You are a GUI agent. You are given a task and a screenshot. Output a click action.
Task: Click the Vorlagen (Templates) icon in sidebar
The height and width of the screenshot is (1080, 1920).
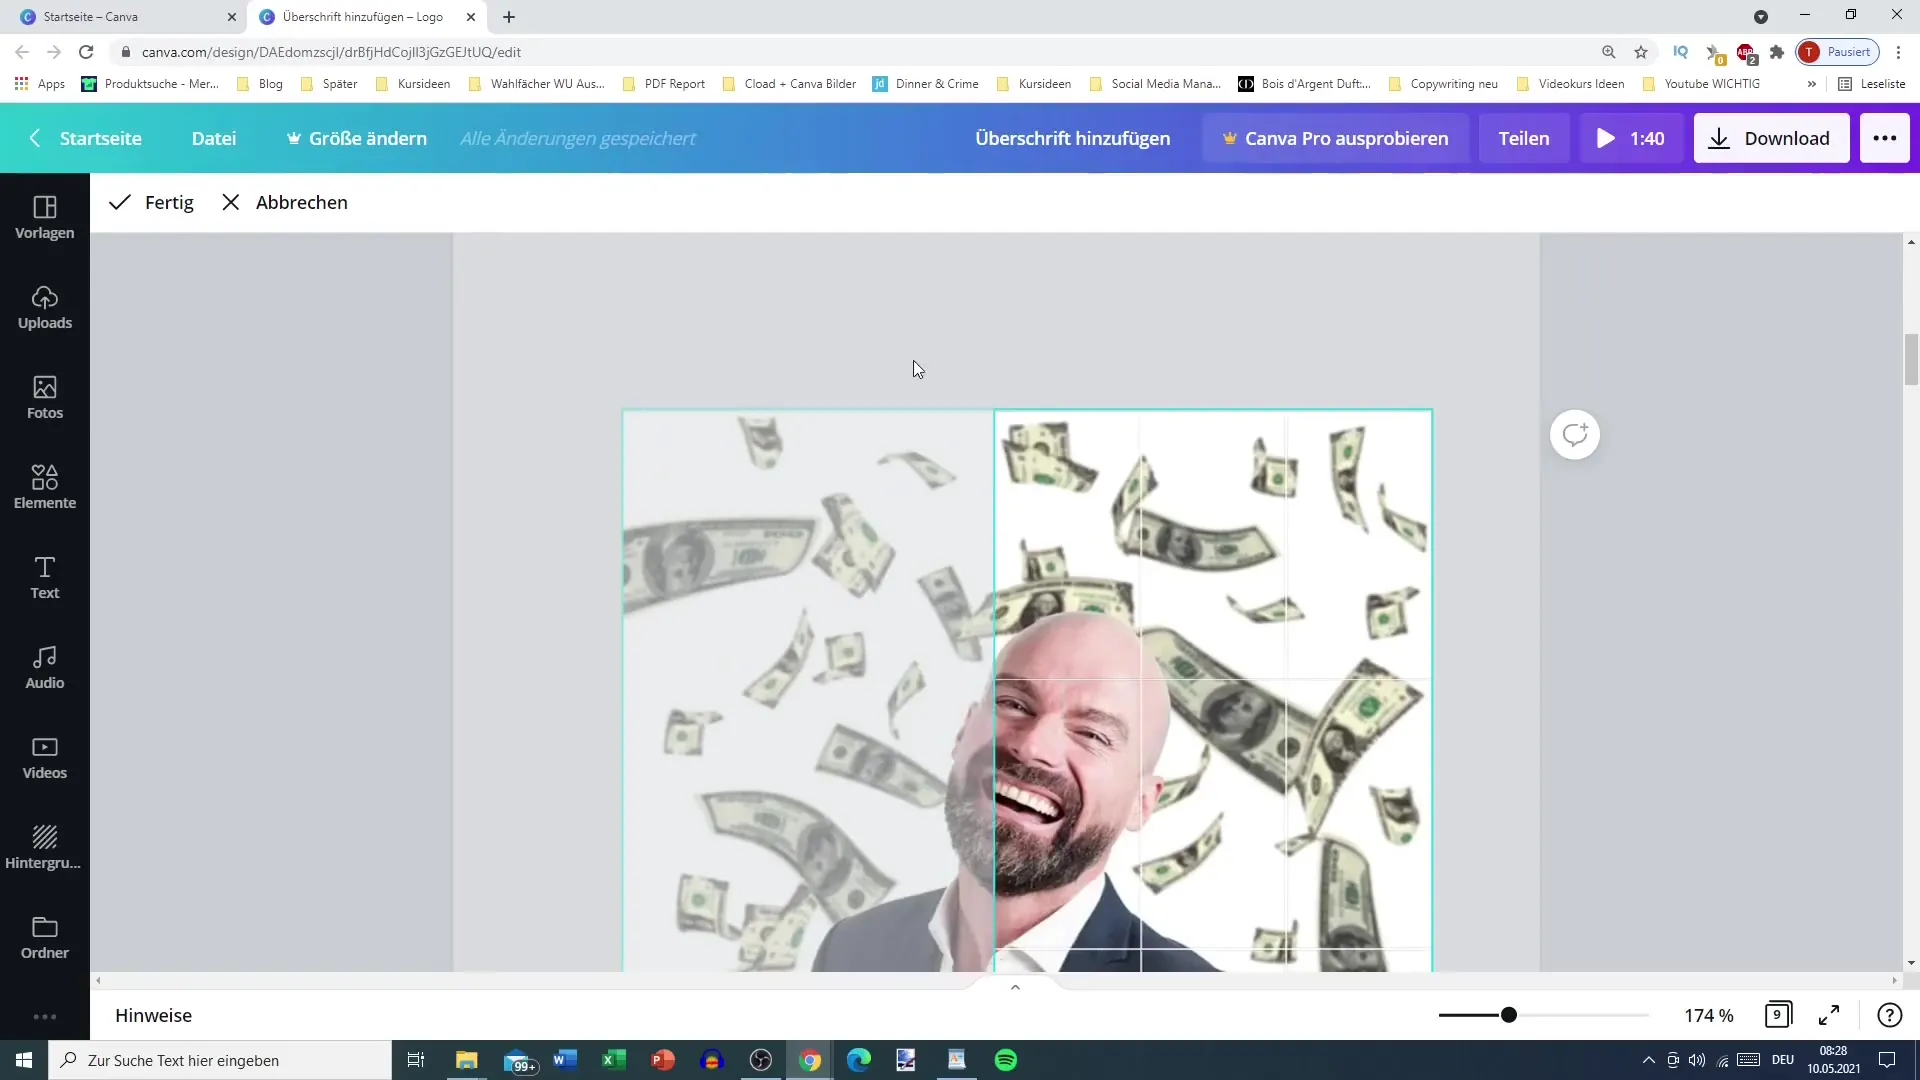[44, 216]
